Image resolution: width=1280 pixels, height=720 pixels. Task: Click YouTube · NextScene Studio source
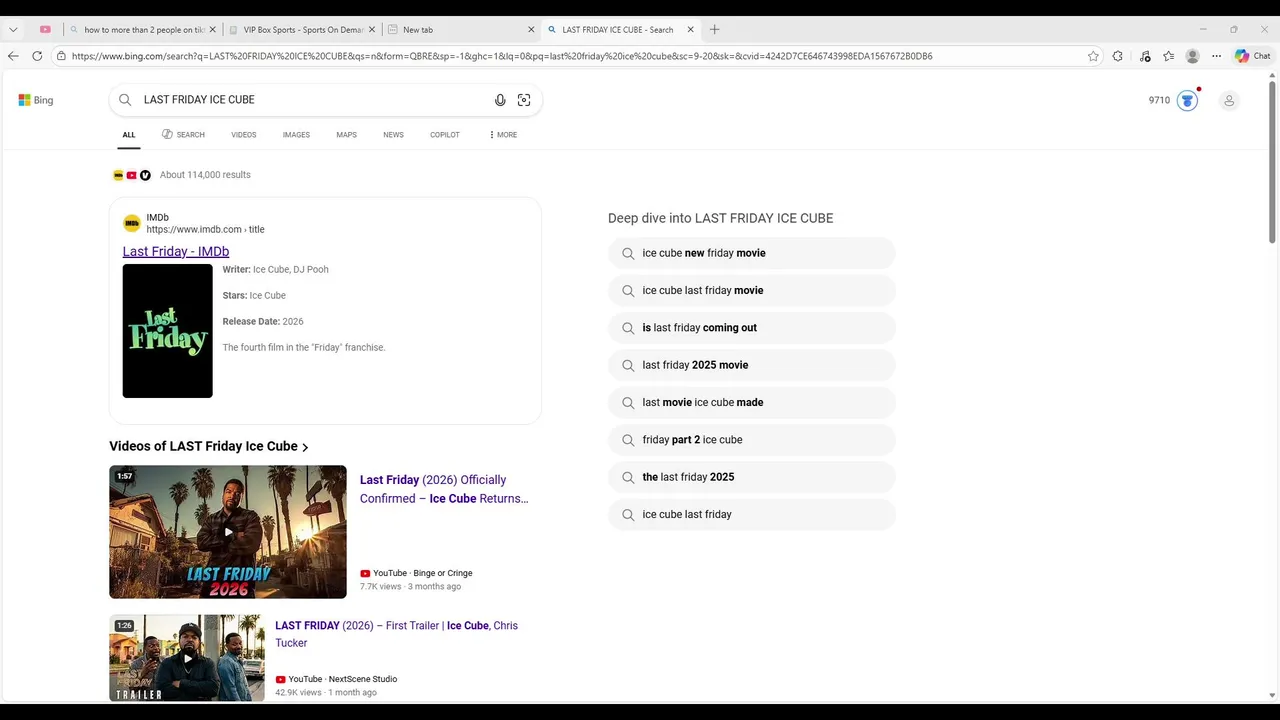pos(336,679)
